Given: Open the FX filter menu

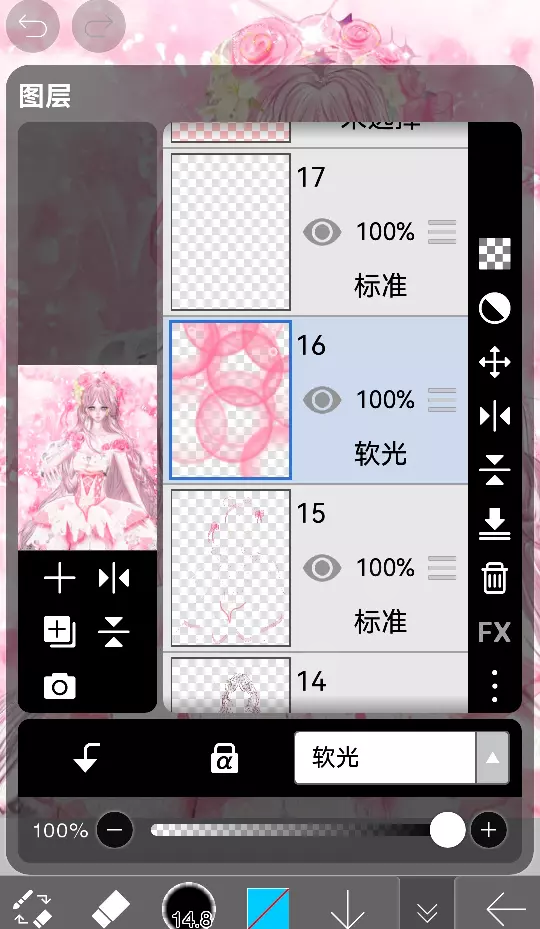Looking at the screenshot, I should 494,632.
